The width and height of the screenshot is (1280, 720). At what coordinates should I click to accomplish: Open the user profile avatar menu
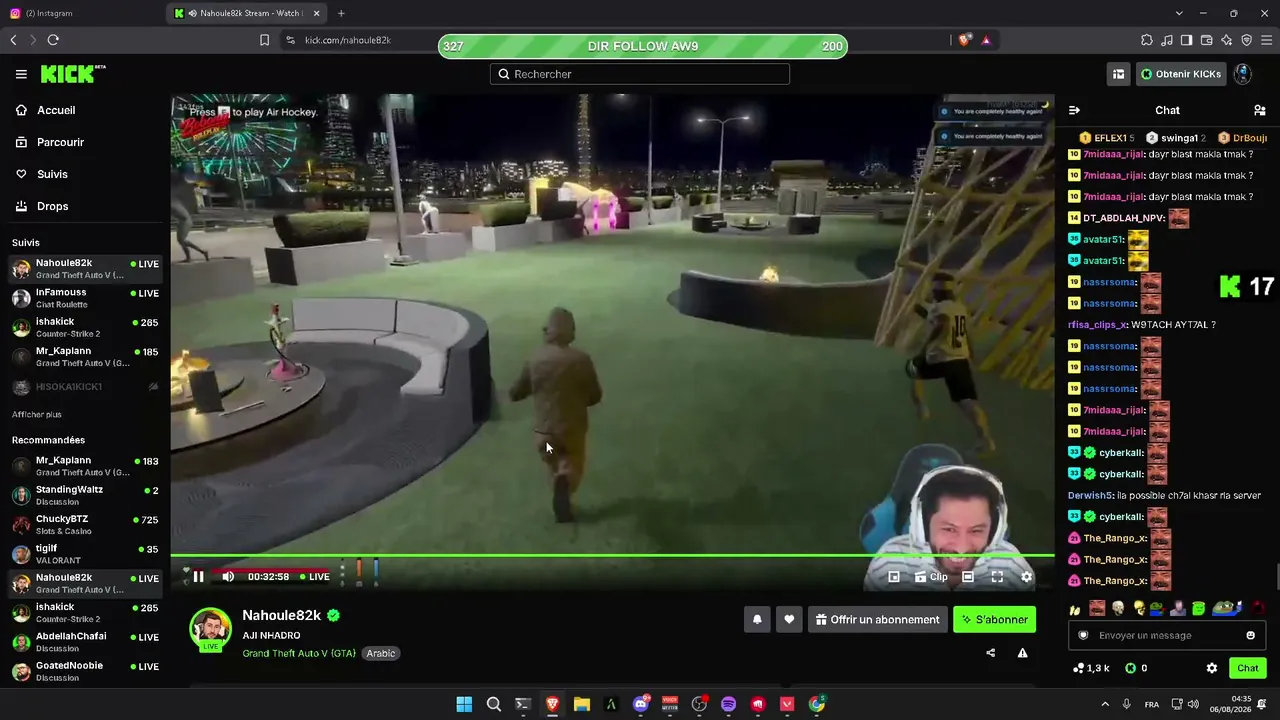(1243, 74)
